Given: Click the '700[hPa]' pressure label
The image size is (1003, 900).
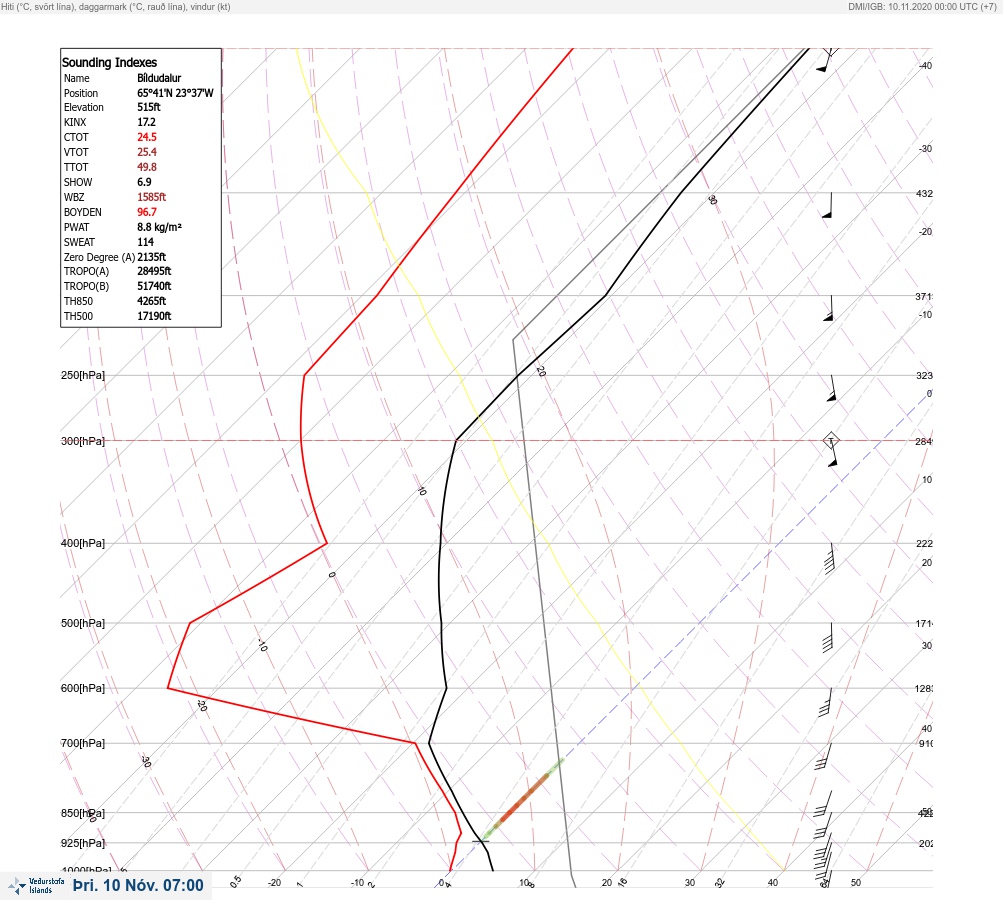Looking at the screenshot, I should coord(83,743).
